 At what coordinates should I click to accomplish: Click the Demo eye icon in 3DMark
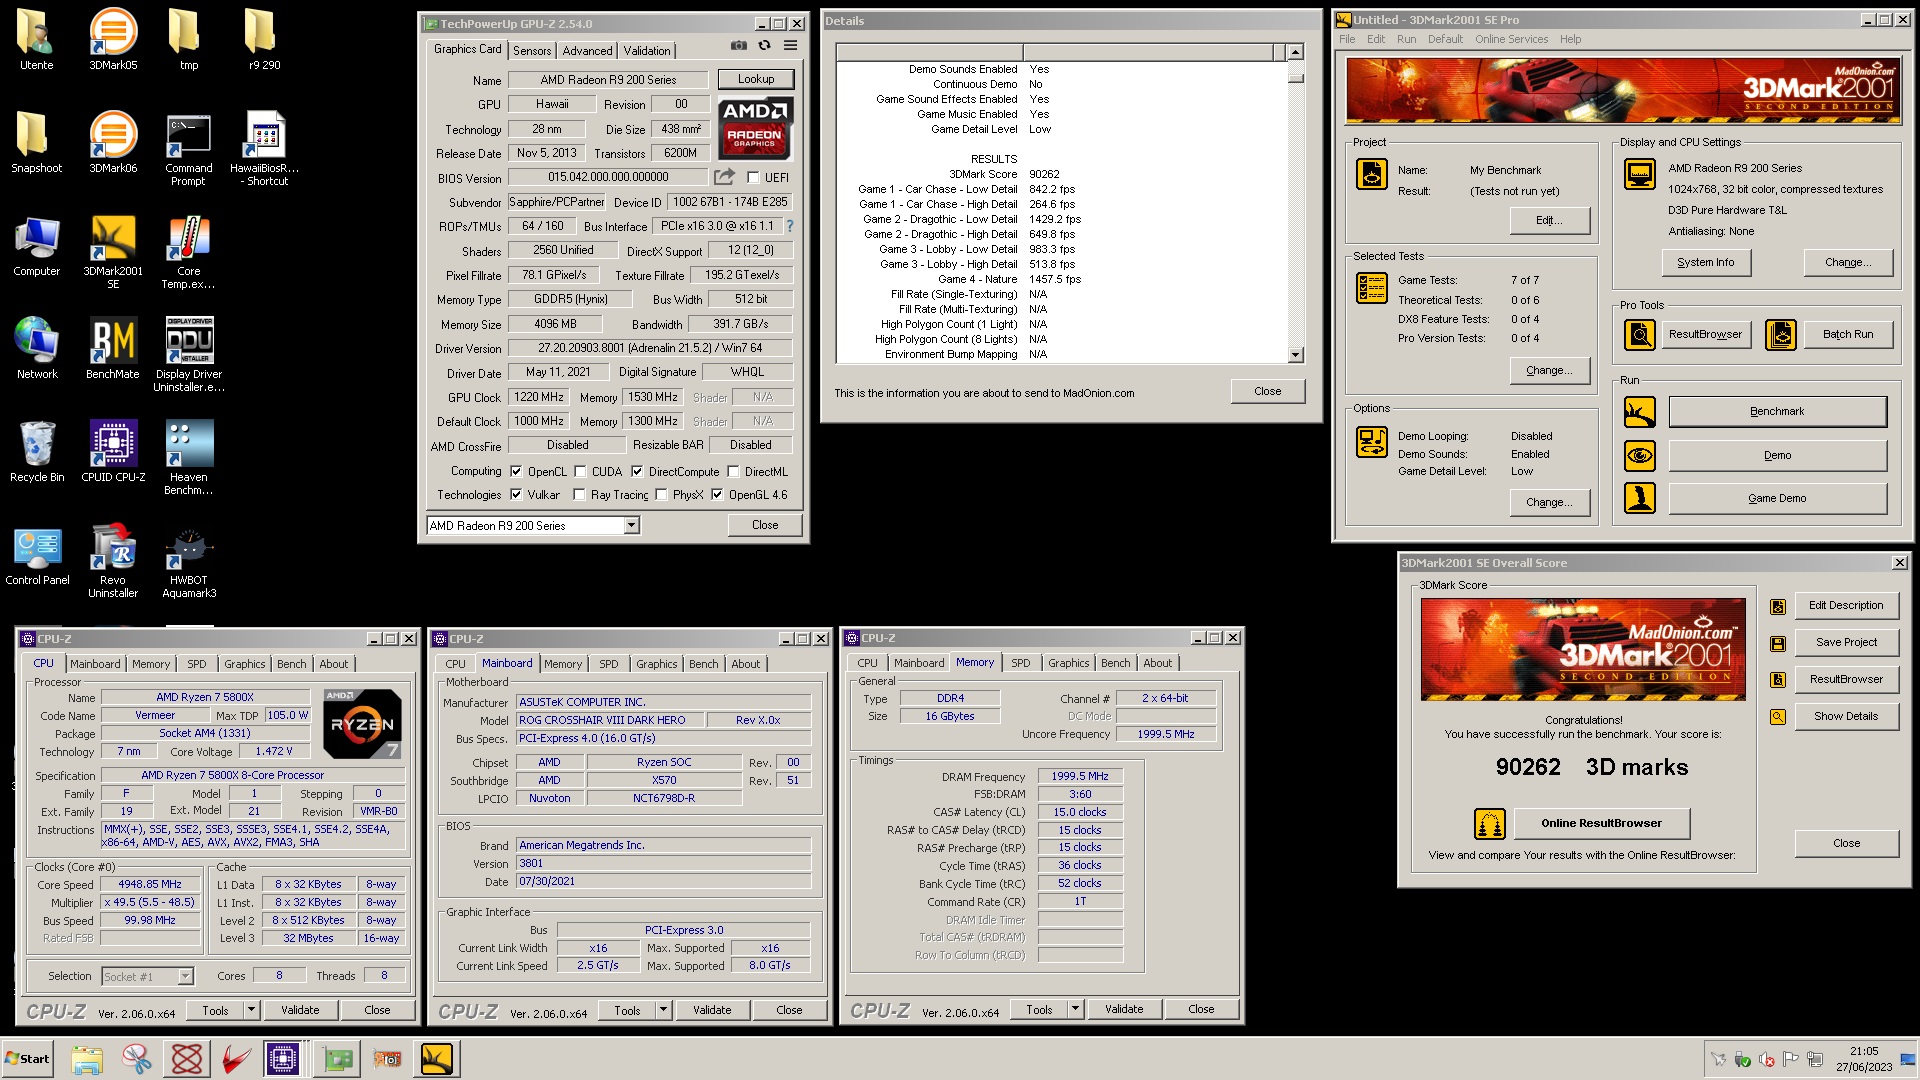pos(1640,455)
